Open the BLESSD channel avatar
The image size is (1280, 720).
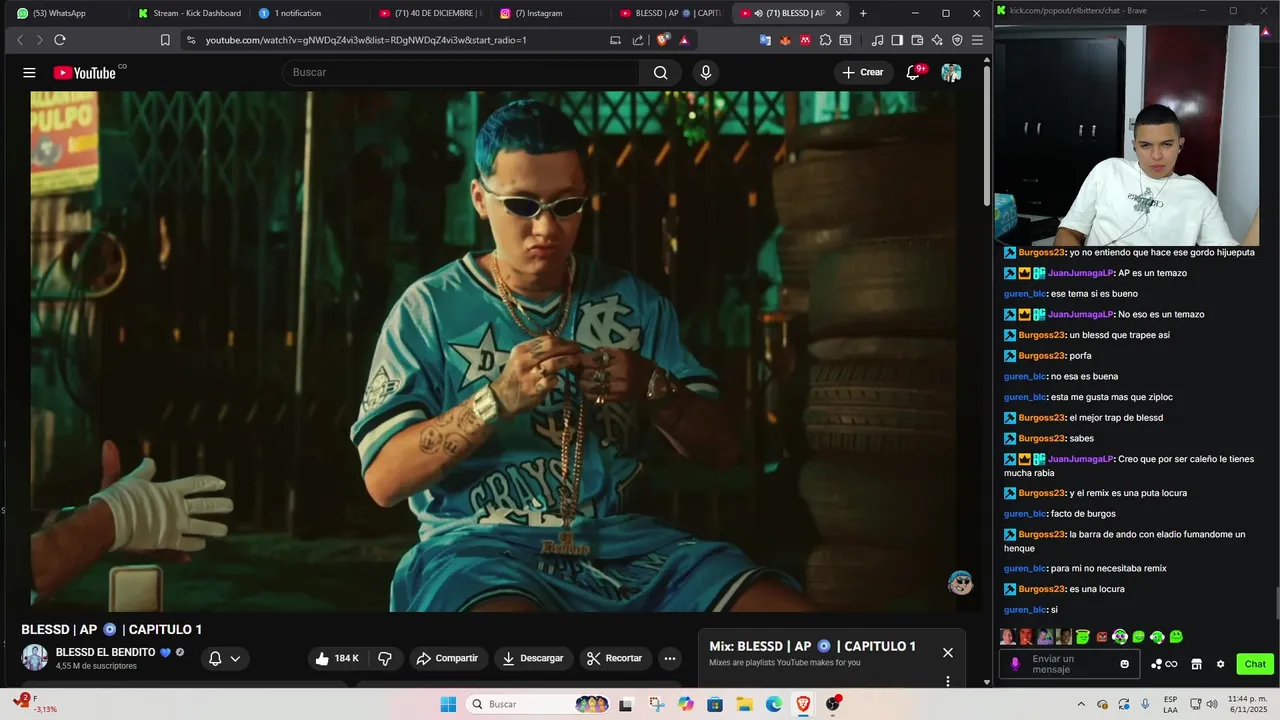(x=35, y=658)
